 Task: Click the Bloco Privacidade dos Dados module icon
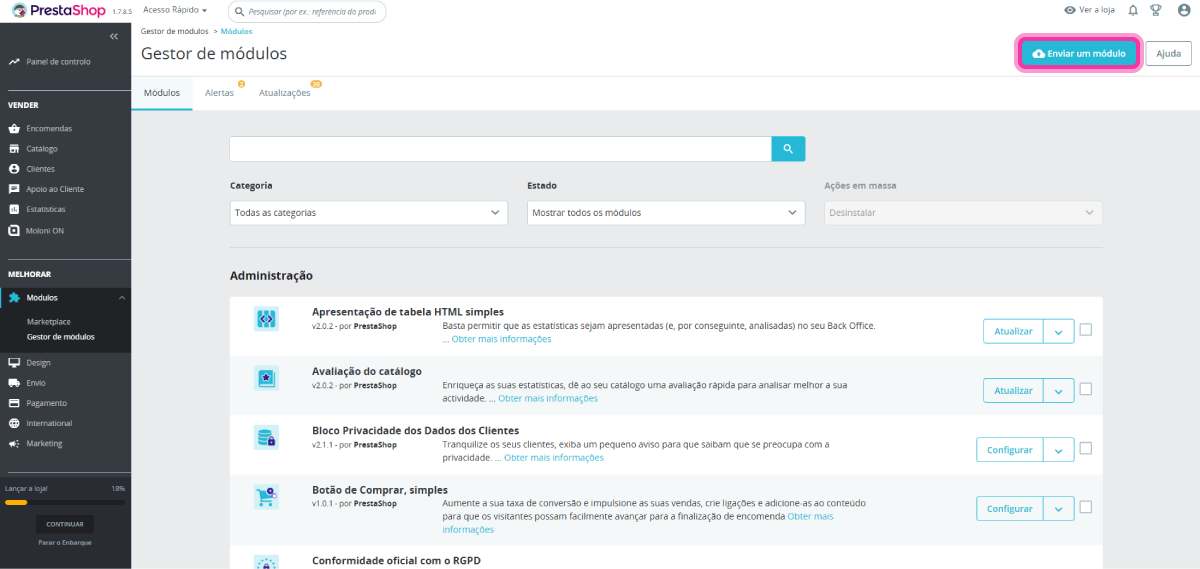click(266, 437)
